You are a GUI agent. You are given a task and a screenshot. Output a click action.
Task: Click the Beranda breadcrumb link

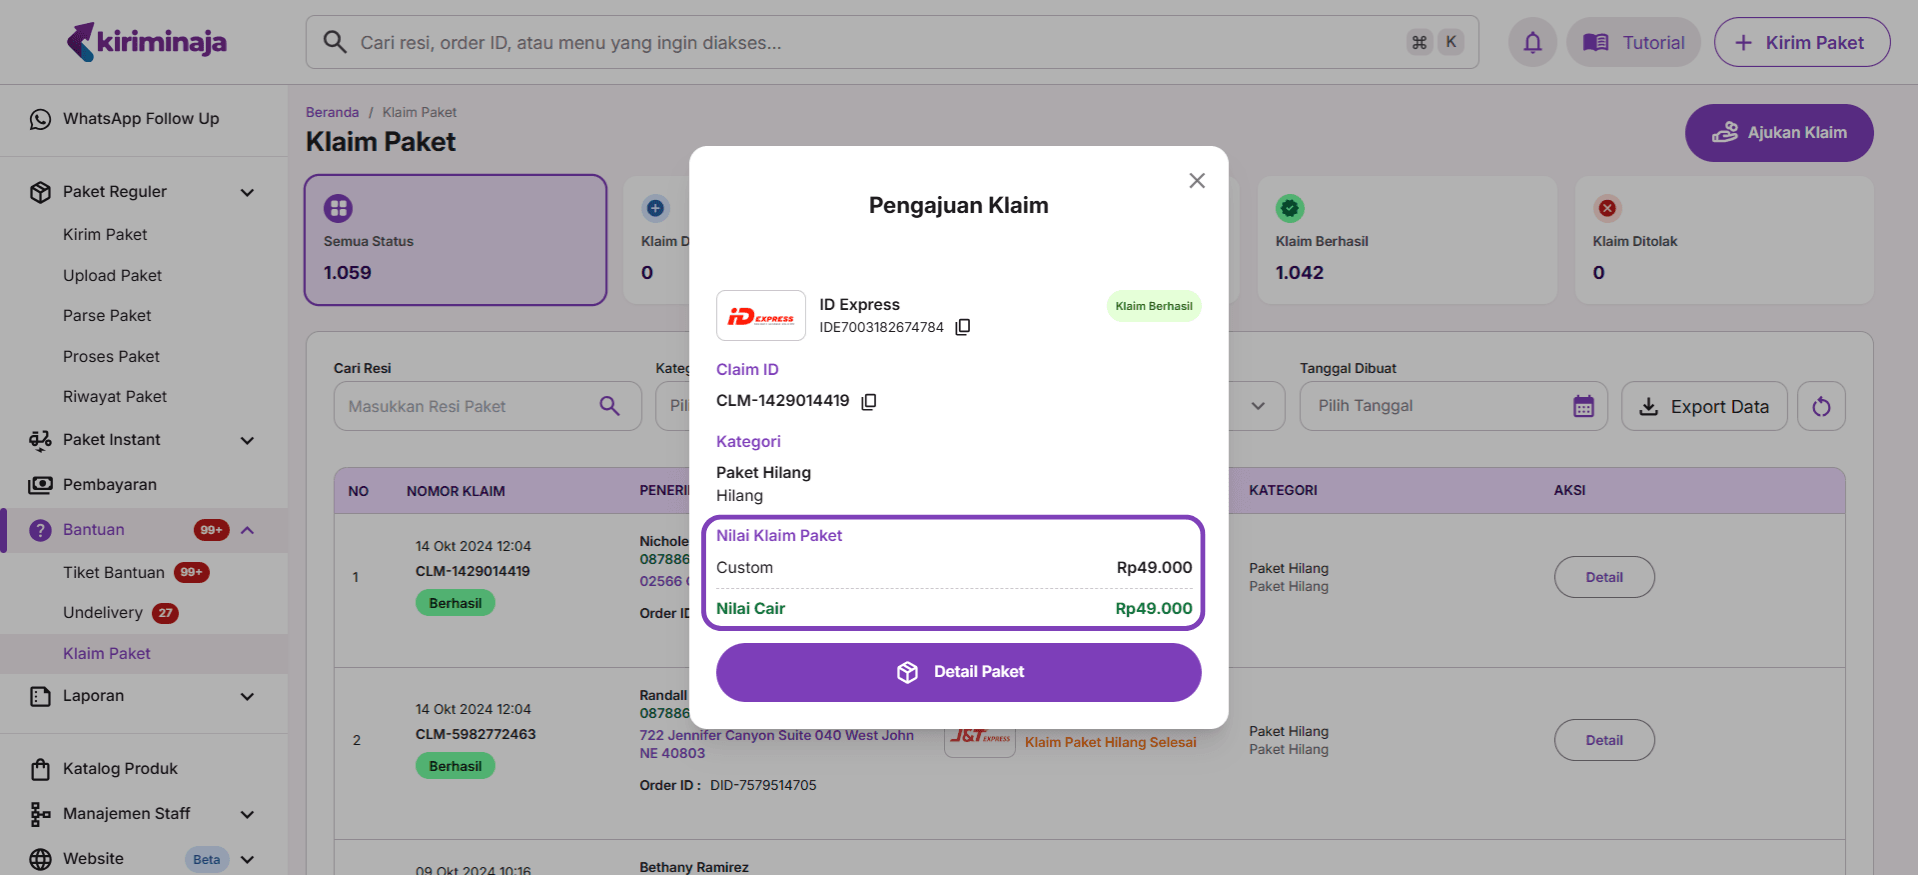coord(332,112)
